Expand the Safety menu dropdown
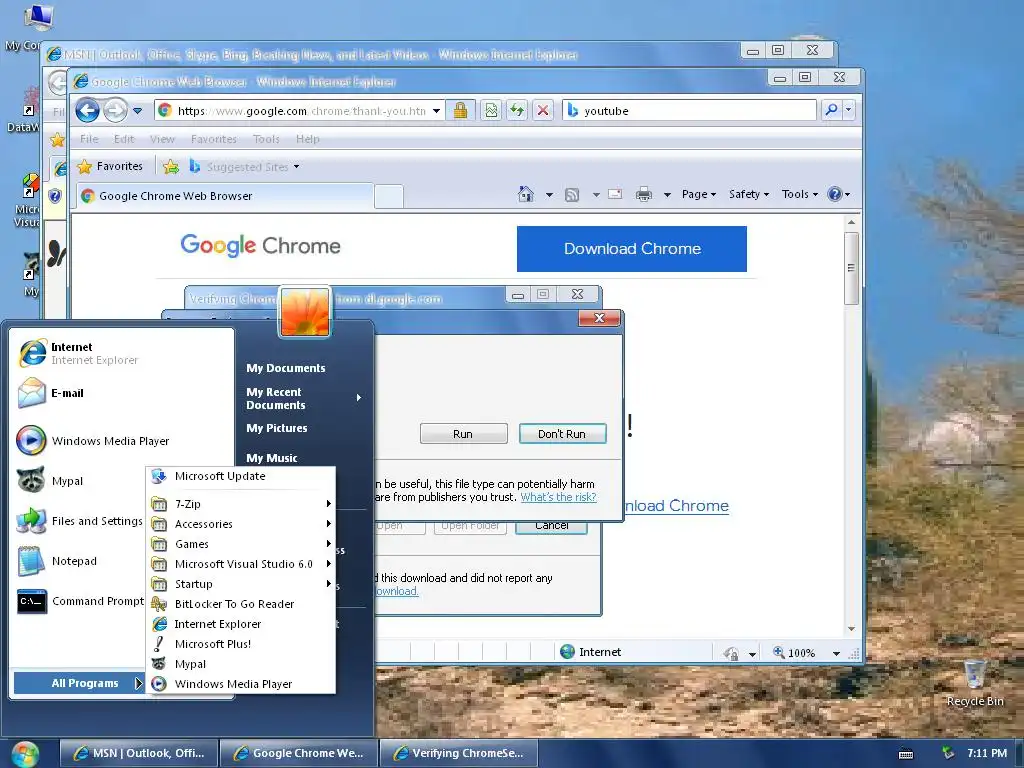The image size is (1024, 768). [749, 194]
